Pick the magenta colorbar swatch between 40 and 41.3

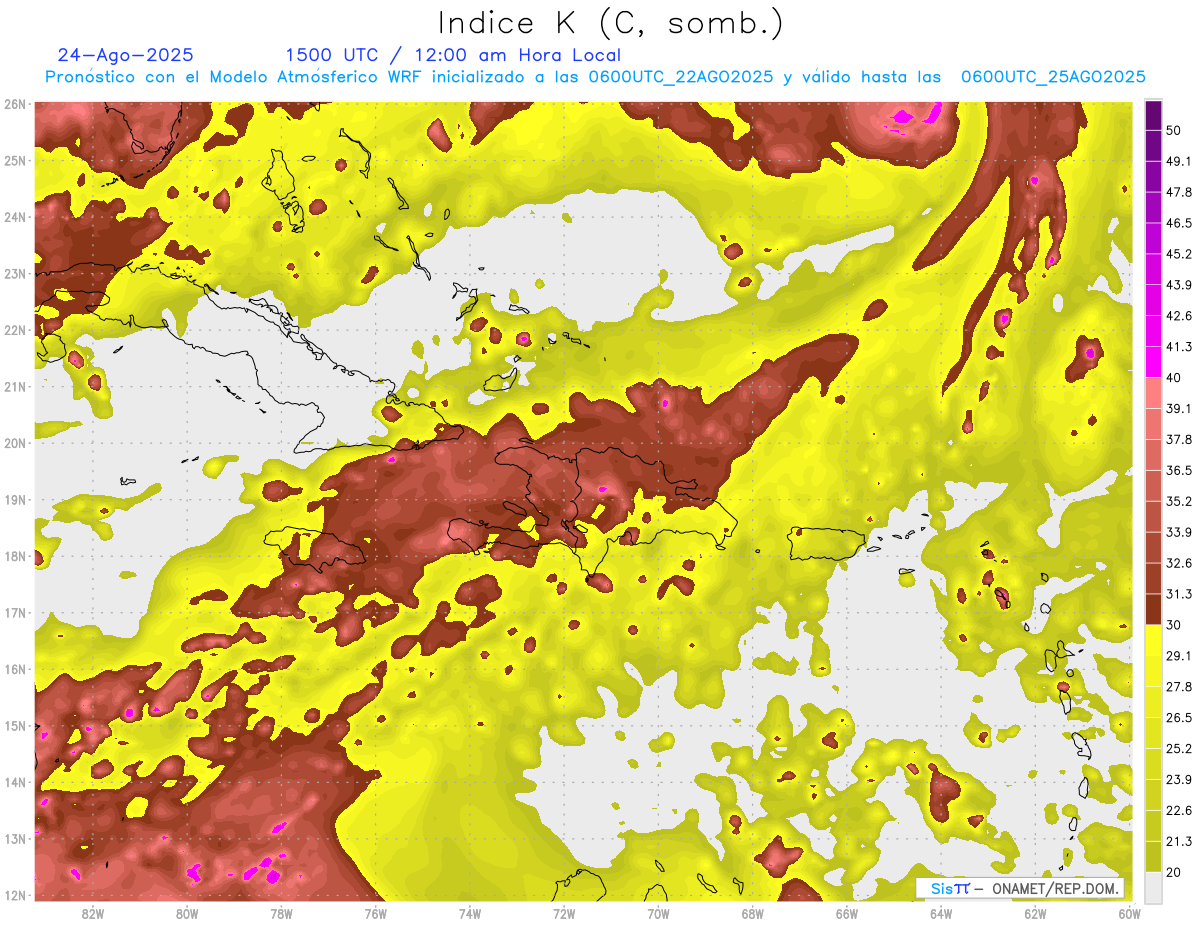tap(1153, 362)
